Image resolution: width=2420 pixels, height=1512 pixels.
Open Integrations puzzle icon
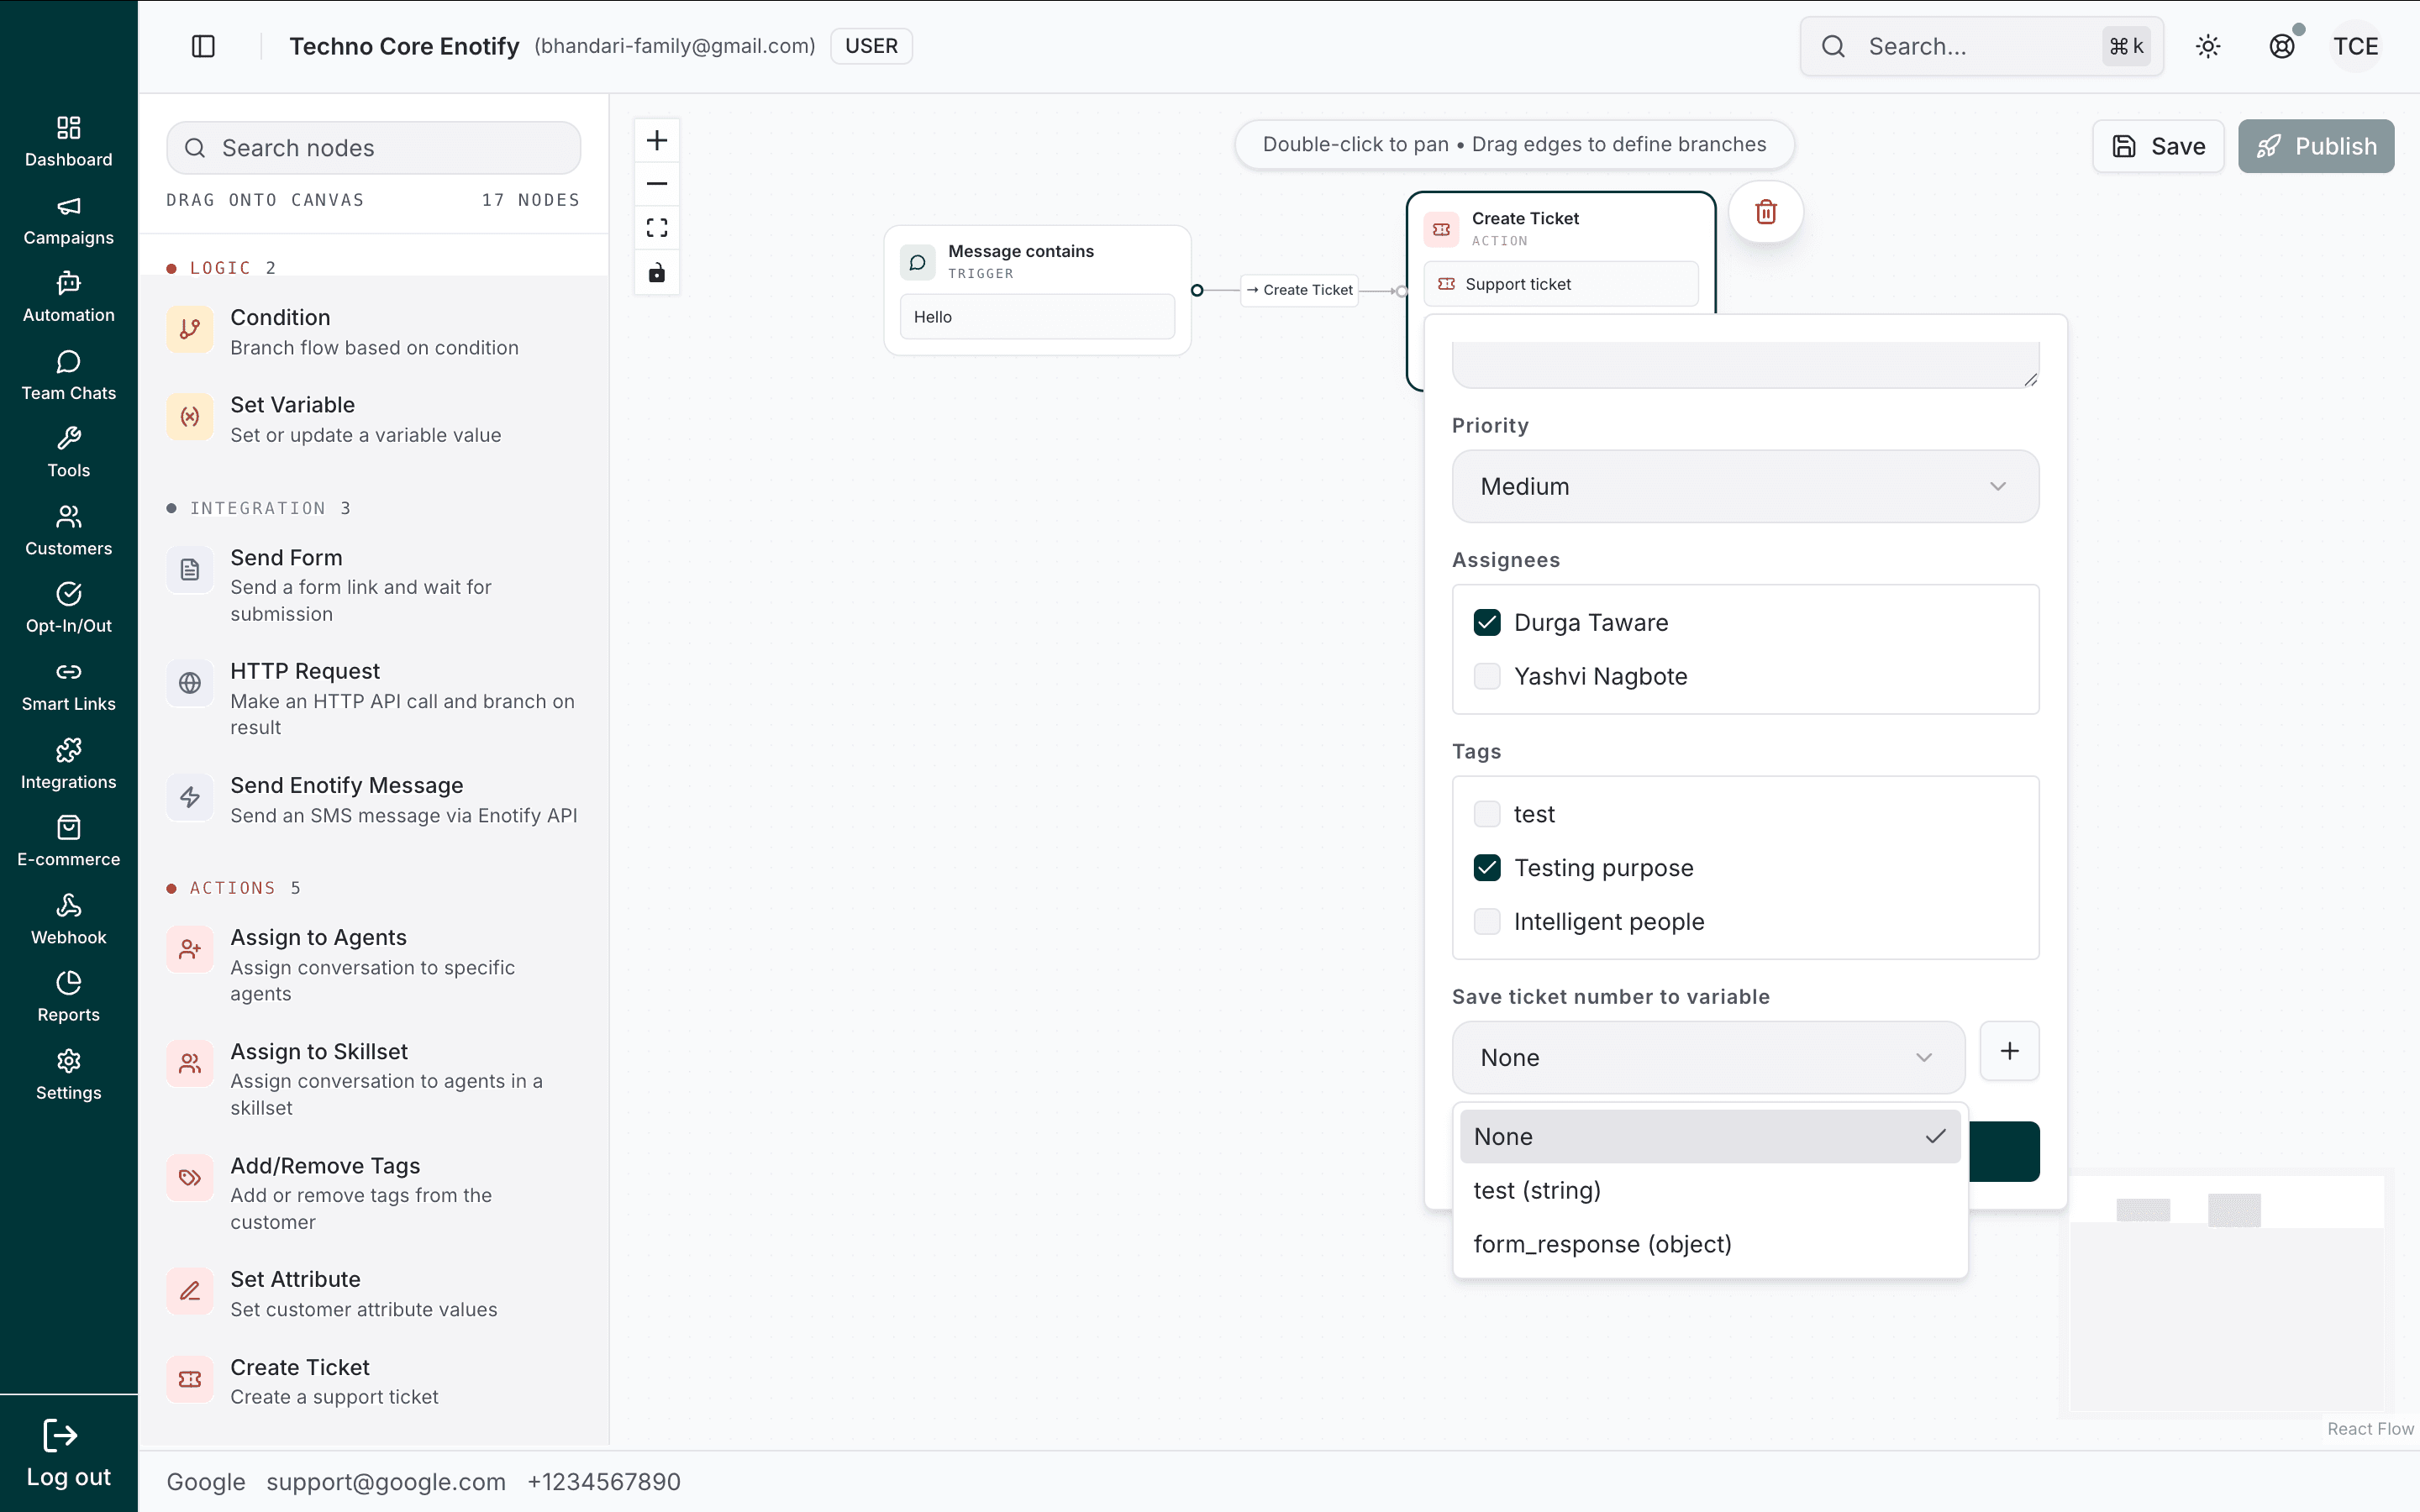pyautogui.click(x=68, y=750)
